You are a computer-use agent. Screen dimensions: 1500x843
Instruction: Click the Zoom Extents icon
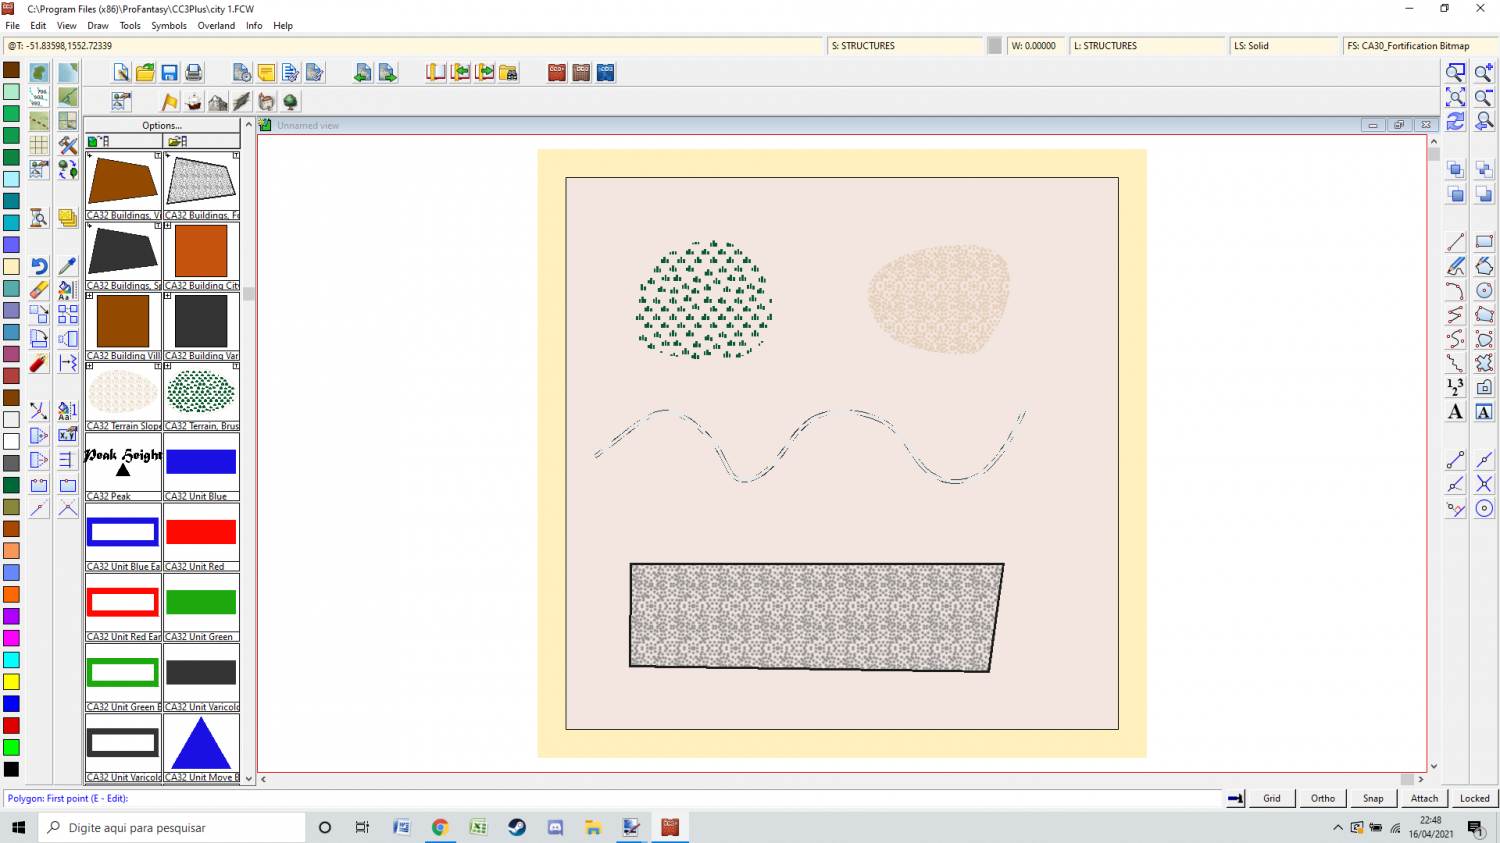(1456, 97)
